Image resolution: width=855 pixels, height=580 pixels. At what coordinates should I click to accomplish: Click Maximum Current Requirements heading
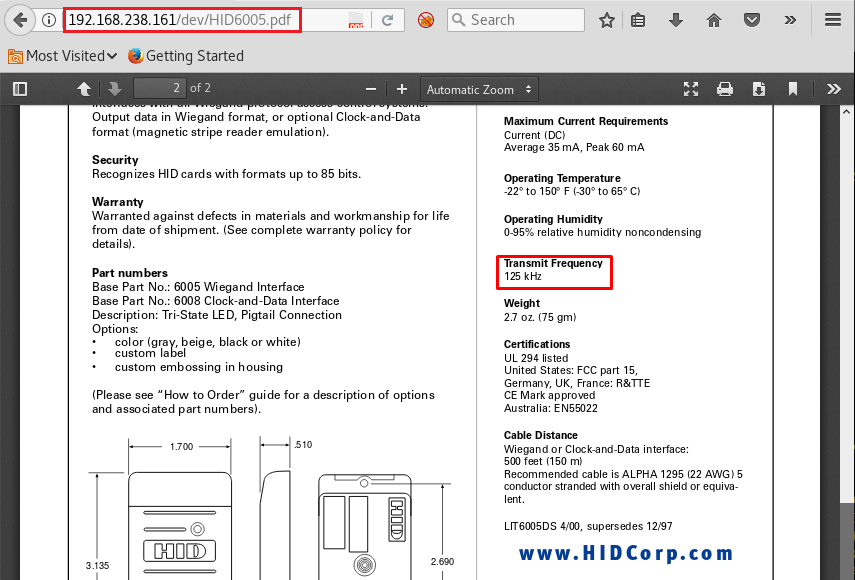pyautogui.click(x=586, y=121)
